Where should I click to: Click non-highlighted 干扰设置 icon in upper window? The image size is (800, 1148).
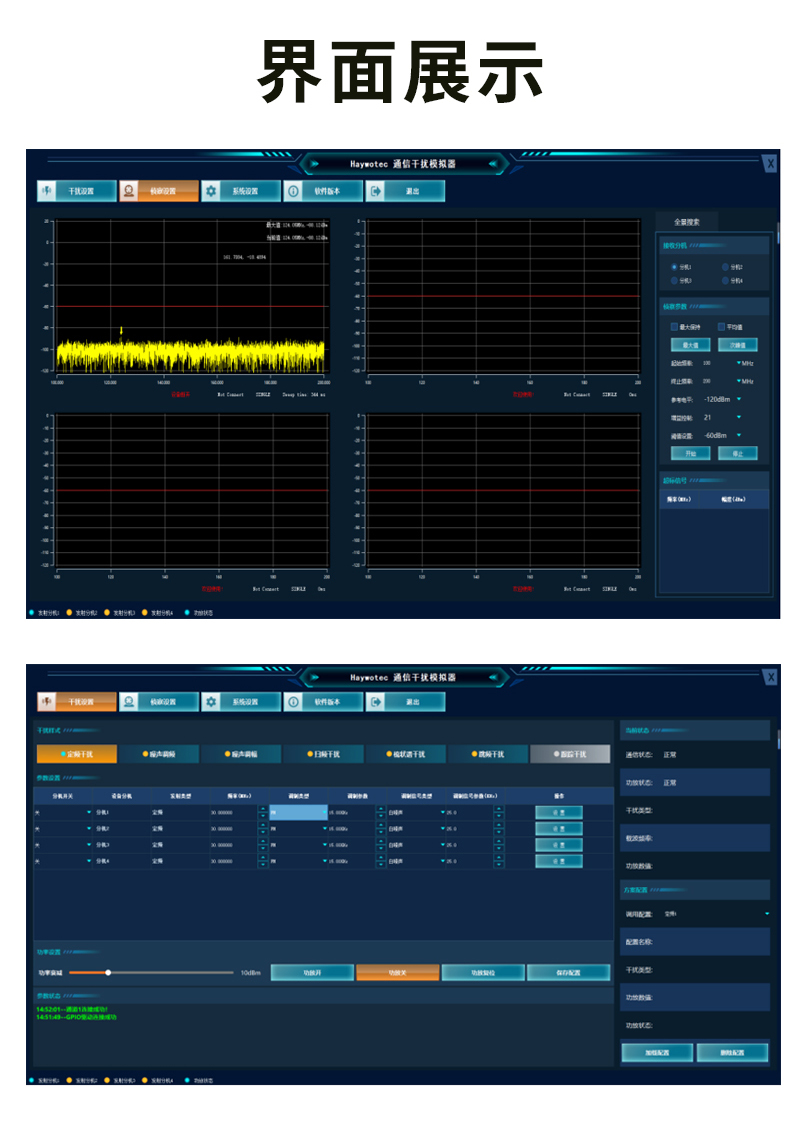pos(48,191)
